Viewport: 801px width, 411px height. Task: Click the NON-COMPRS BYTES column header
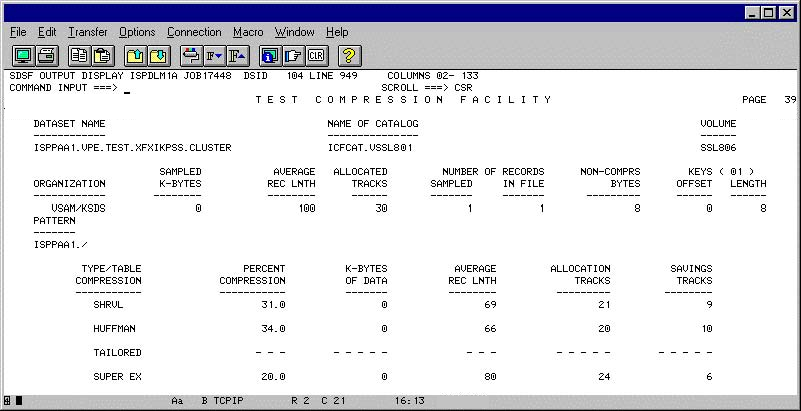pos(610,178)
